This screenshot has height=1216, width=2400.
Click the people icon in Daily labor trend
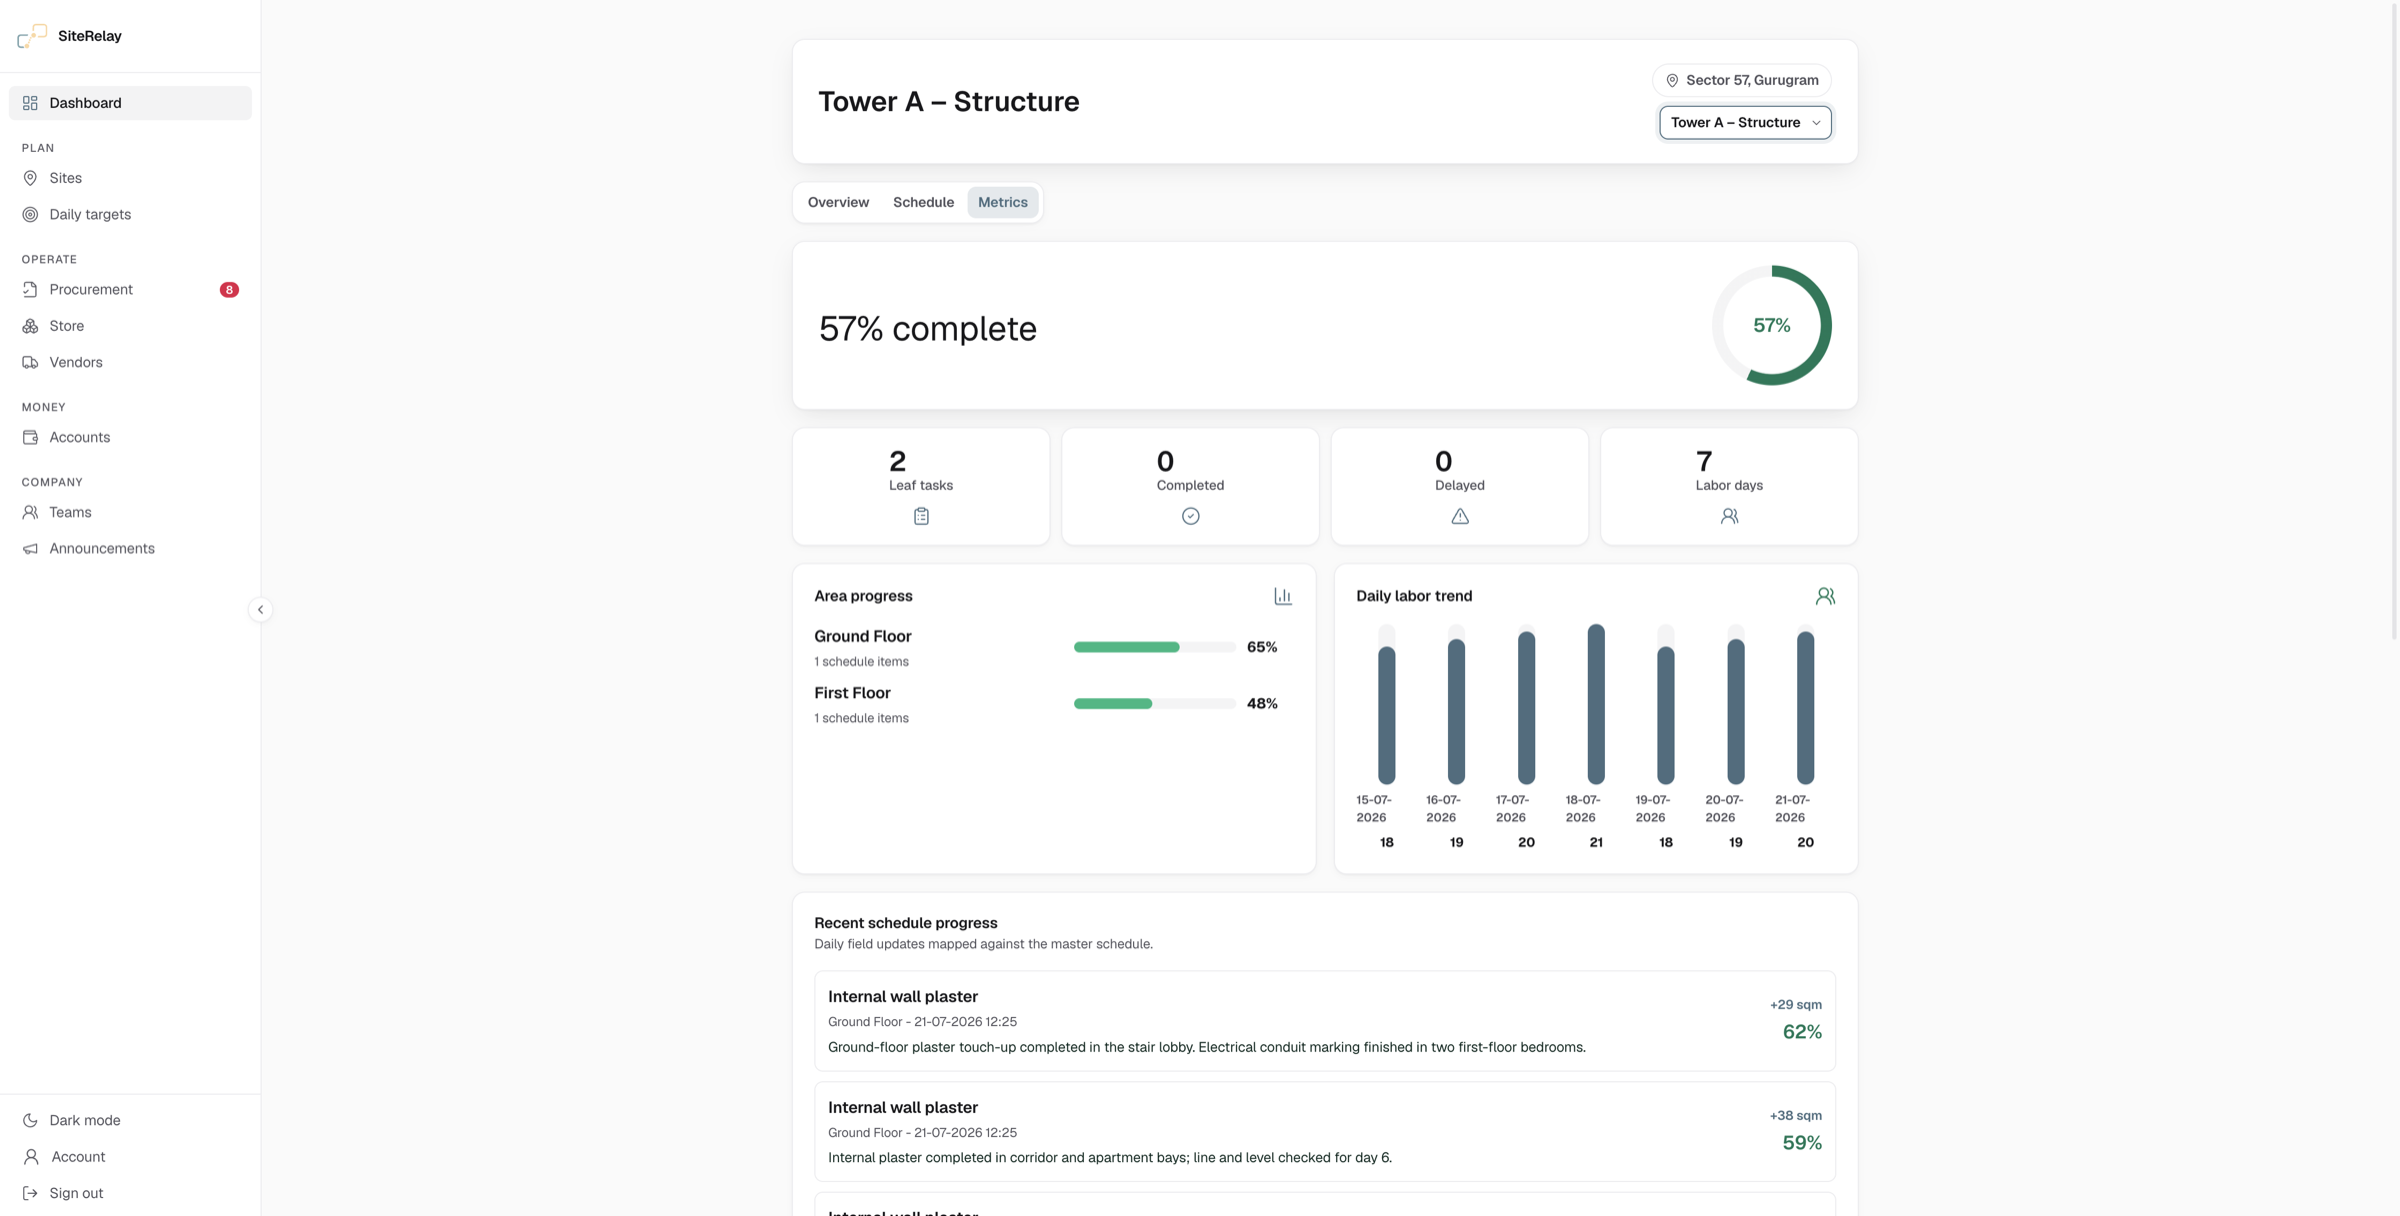[1825, 596]
